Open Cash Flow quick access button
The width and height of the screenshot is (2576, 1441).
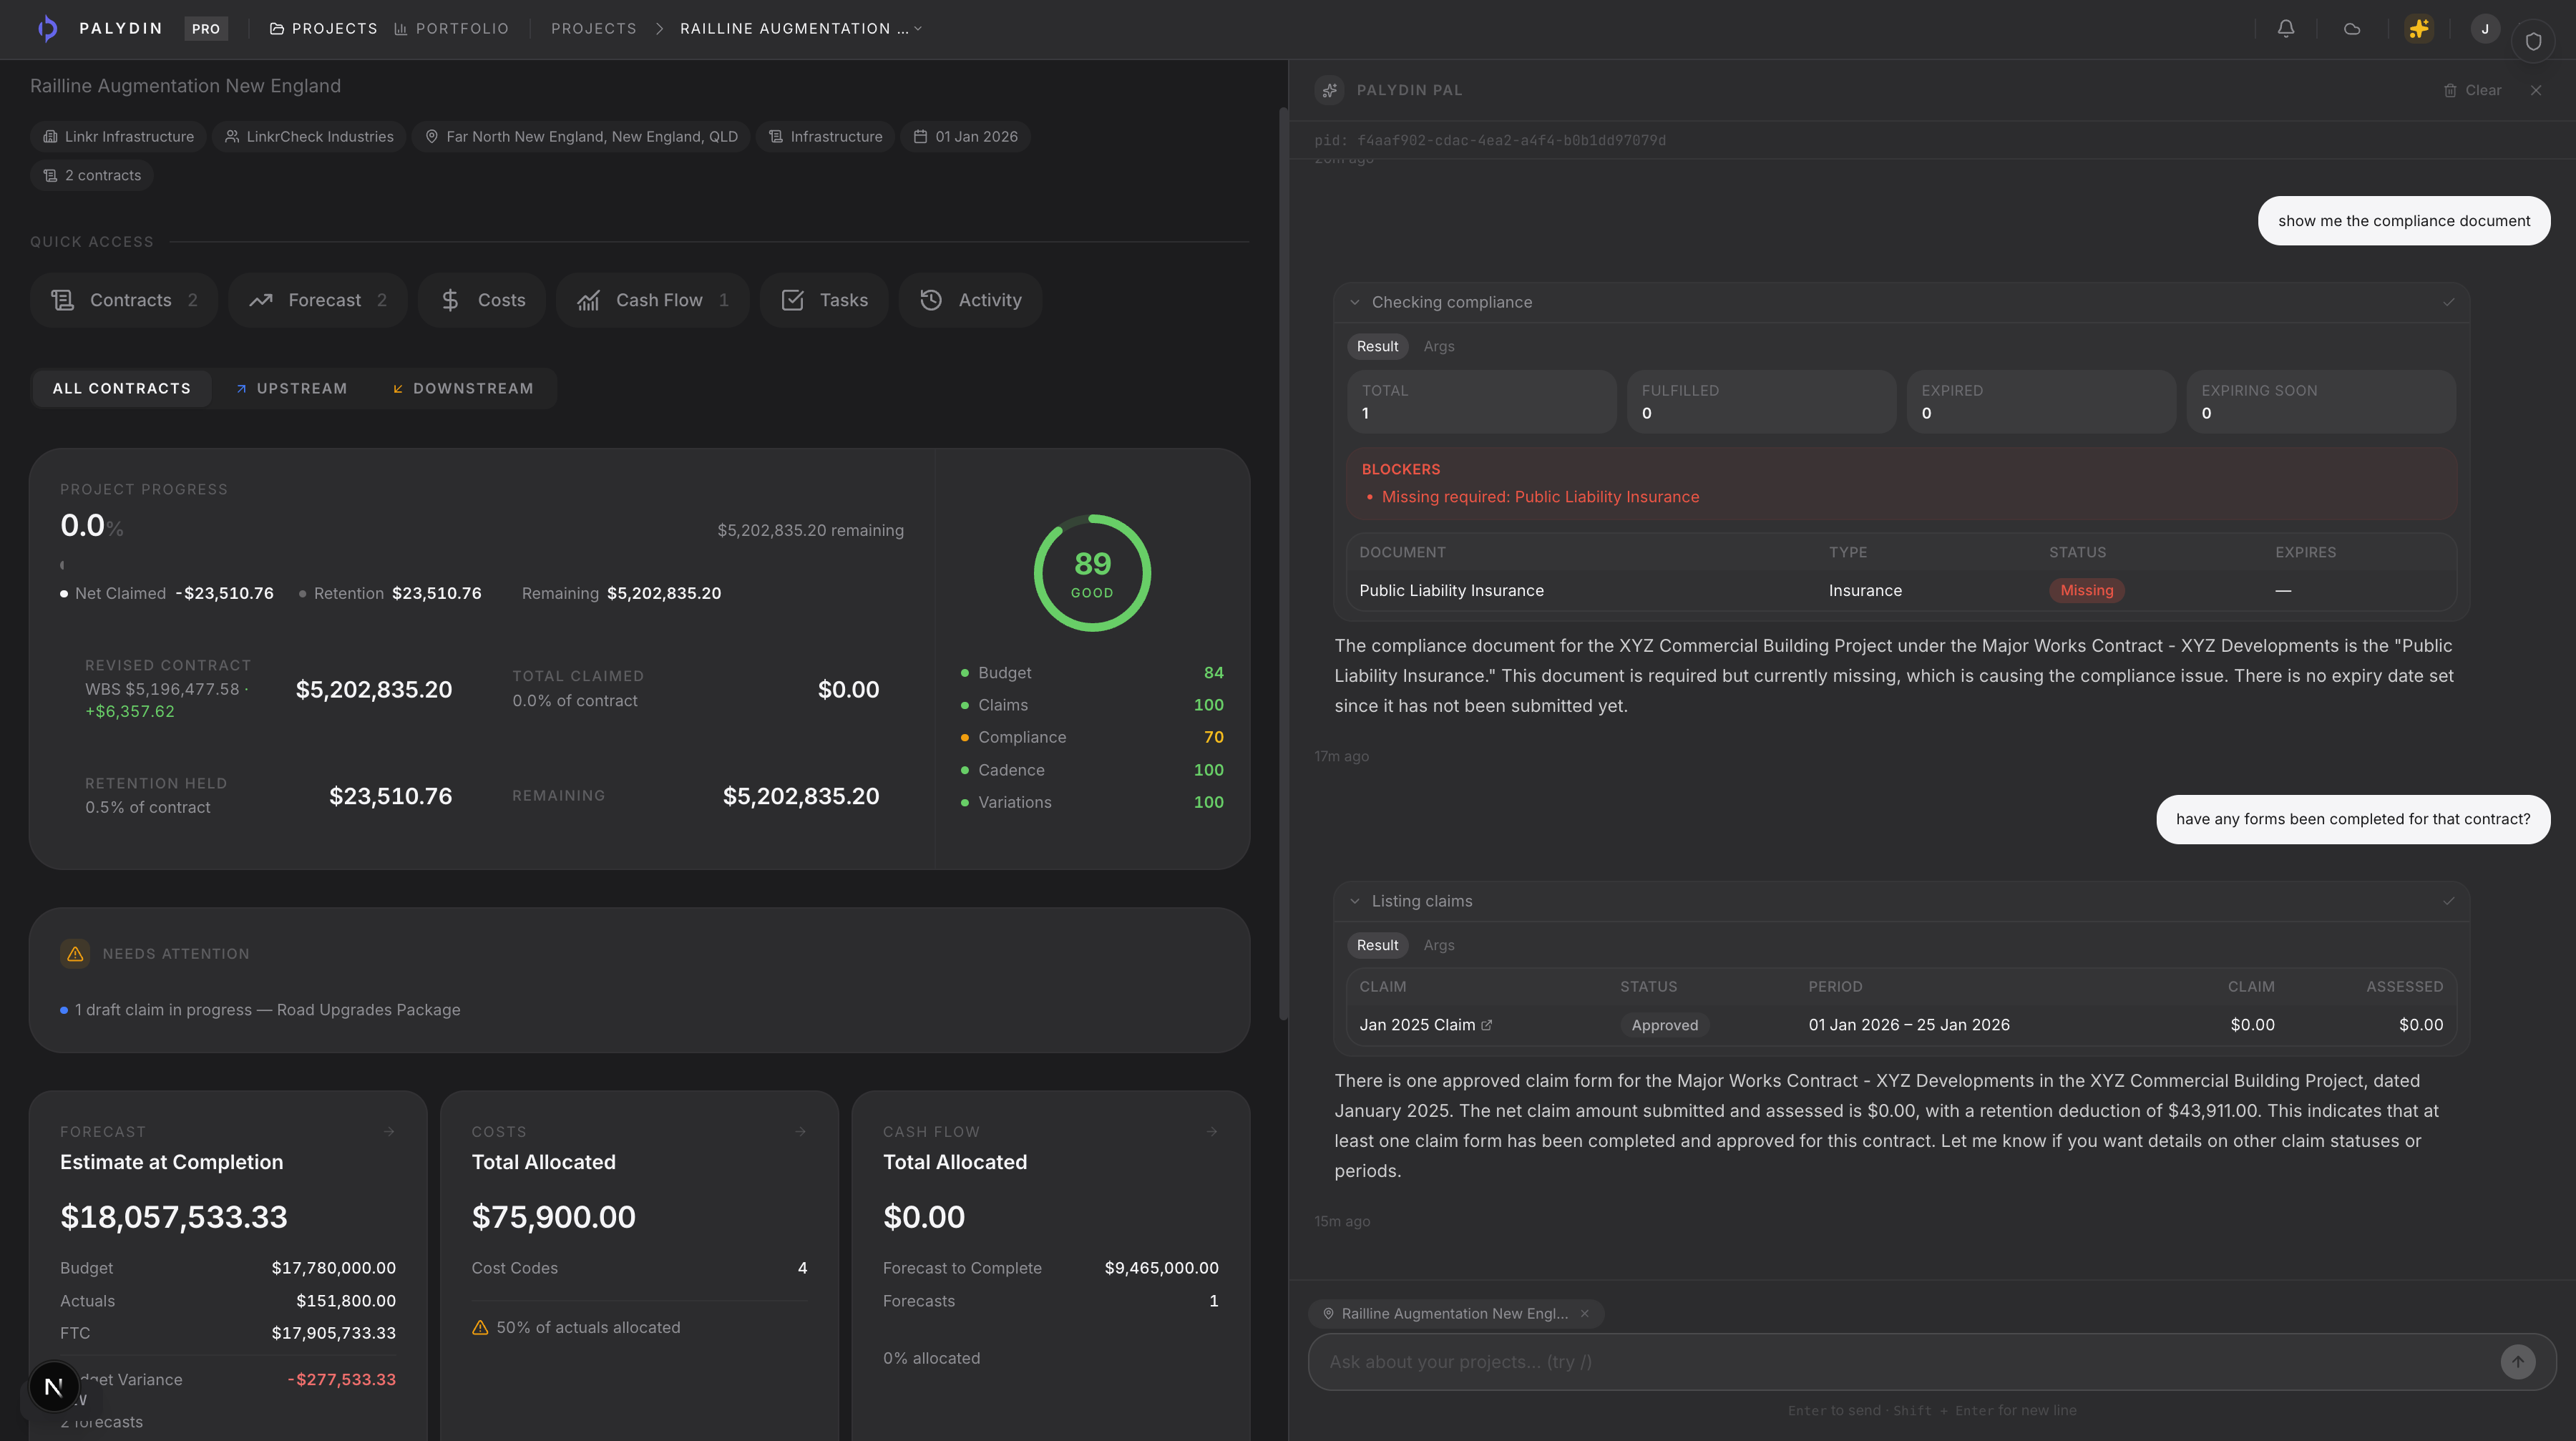click(653, 300)
